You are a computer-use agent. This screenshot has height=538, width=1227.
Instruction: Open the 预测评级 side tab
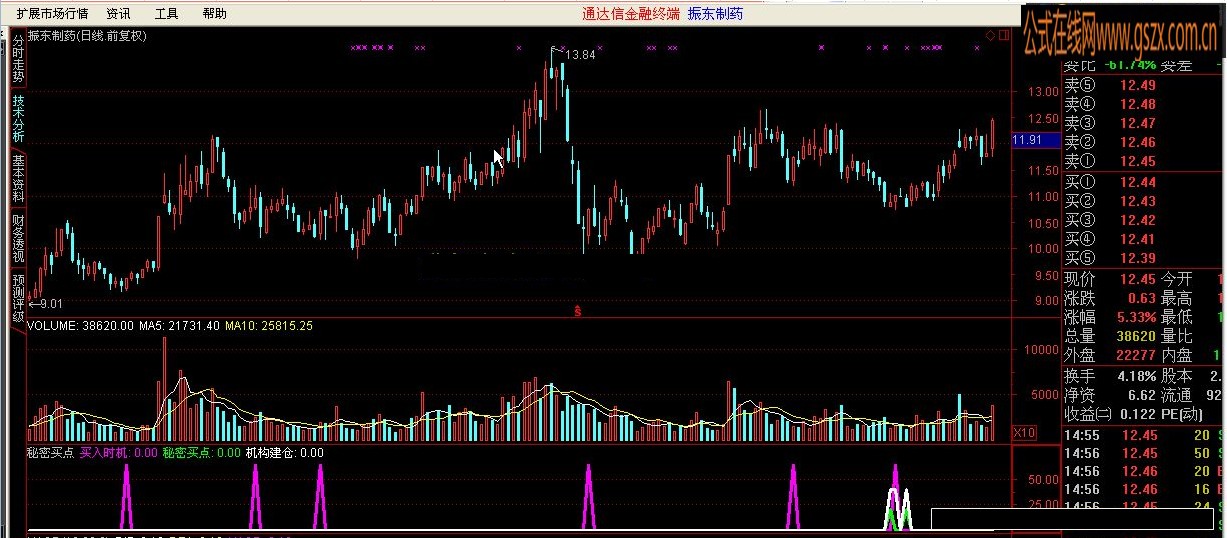[x=18, y=297]
